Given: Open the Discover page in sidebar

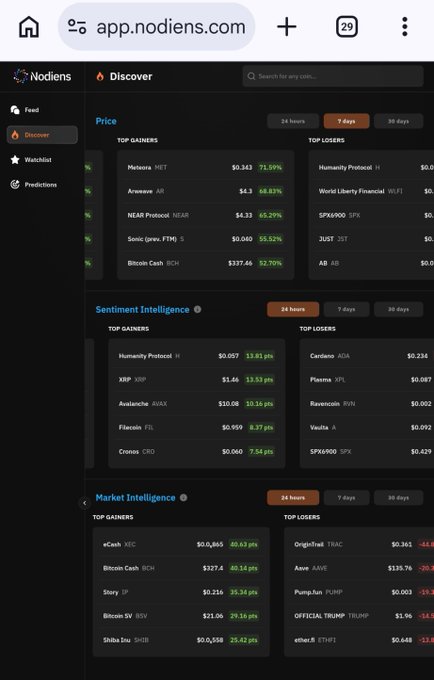Looking at the screenshot, I should (x=42, y=135).
